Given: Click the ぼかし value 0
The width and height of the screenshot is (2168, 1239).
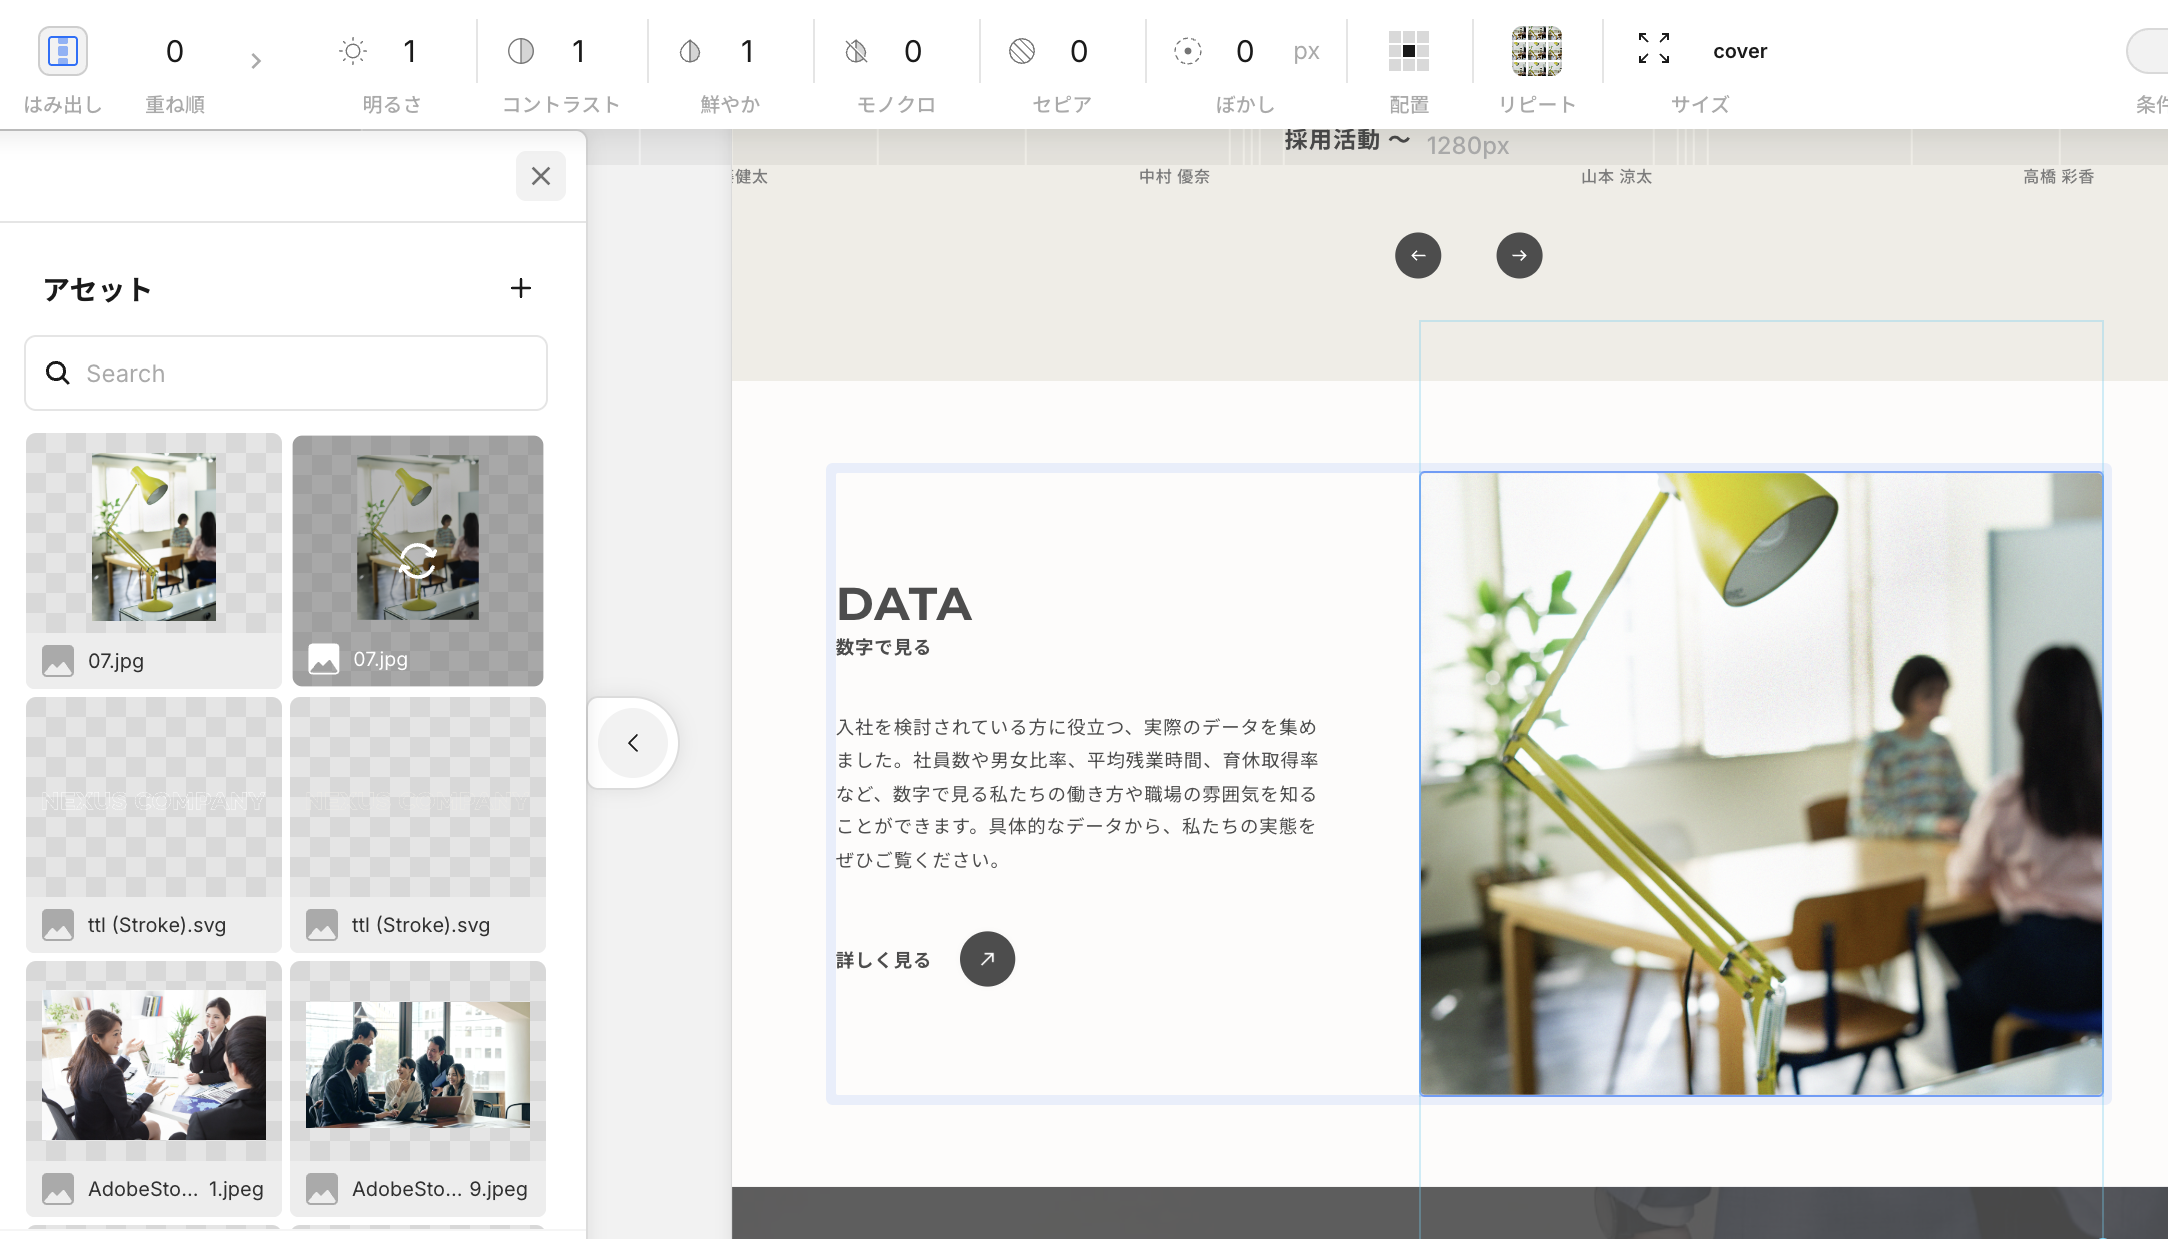Looking at the screenshot, I should [x=1245, y=51].
